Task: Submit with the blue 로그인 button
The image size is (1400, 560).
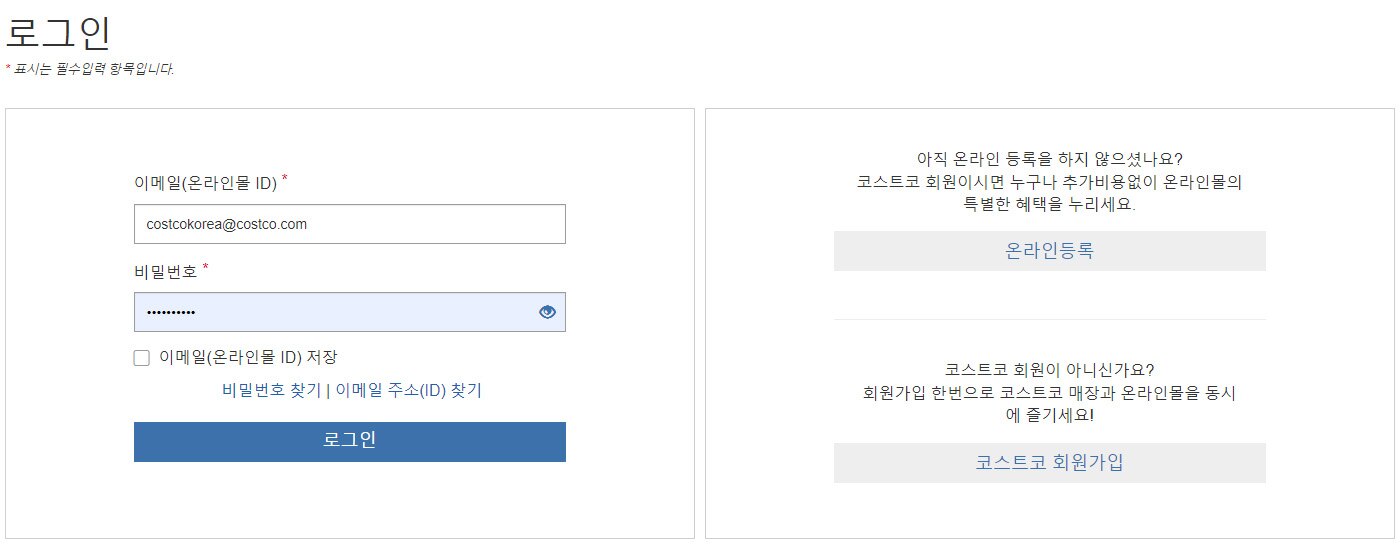Action: [x=350, y=441]
